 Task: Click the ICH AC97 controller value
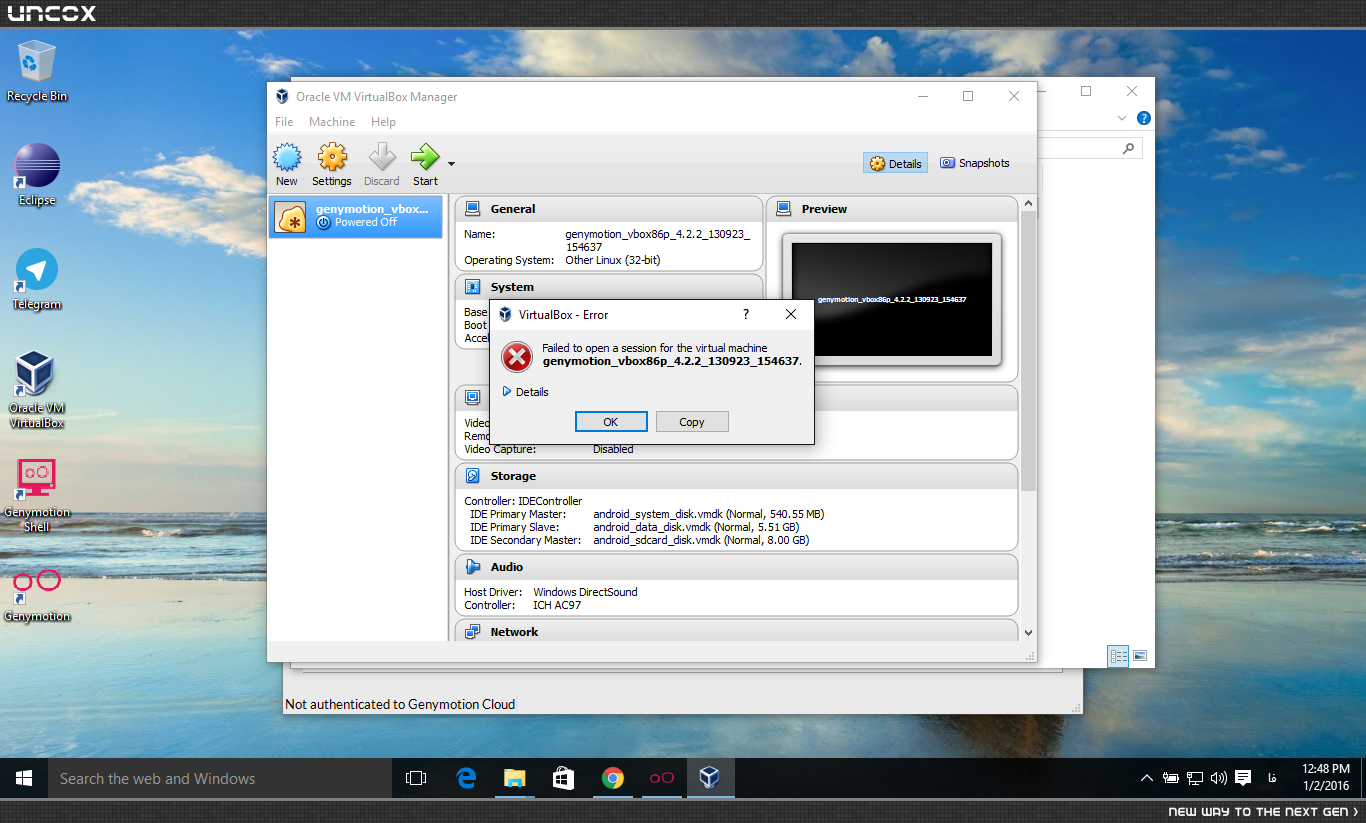coord(557,605)
